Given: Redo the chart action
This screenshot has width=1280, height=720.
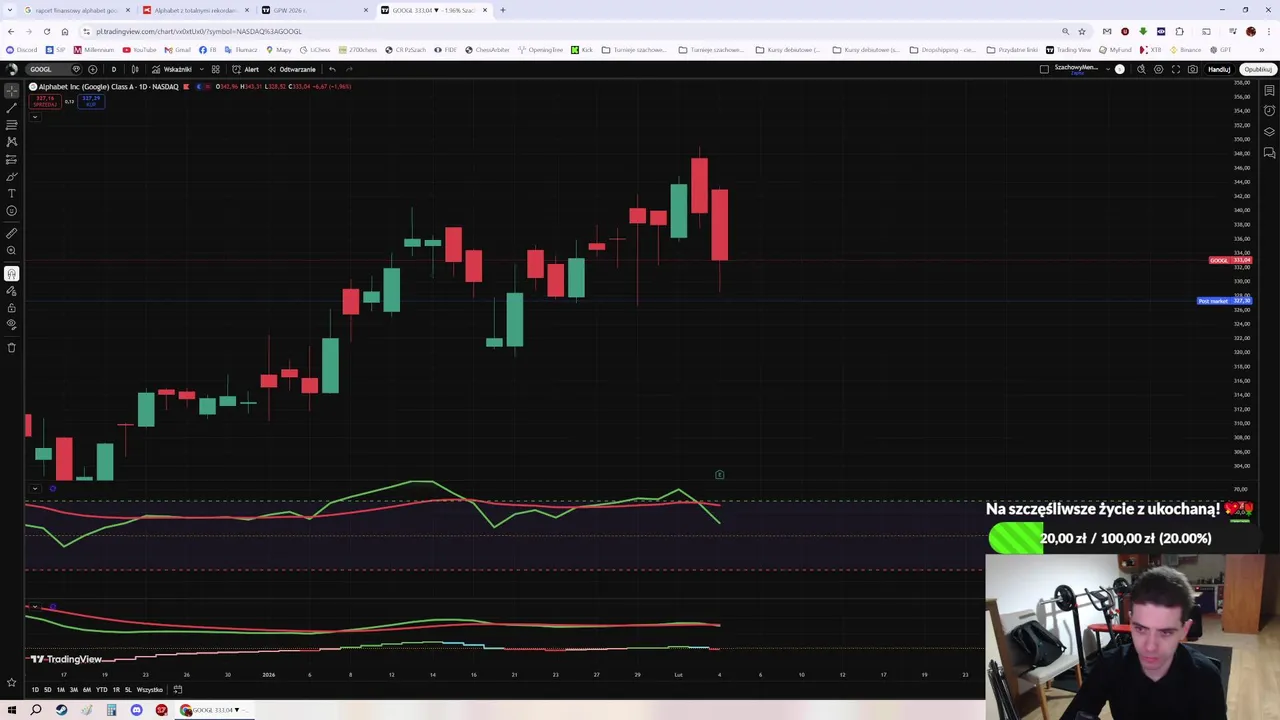Looking at the screenshot, I should (x=349, y=69).
